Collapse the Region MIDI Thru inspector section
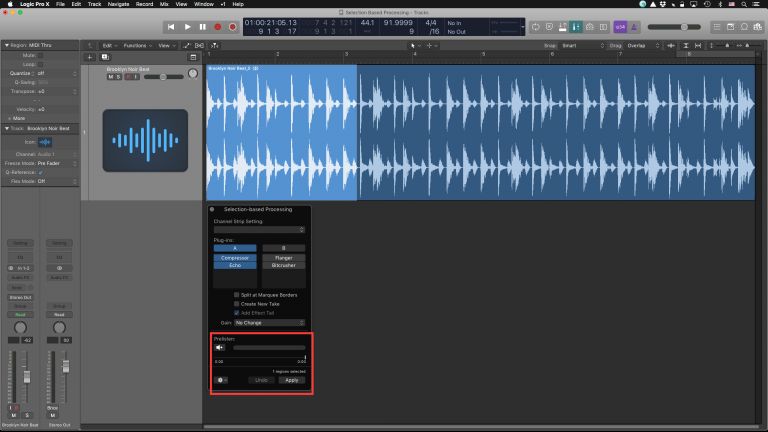The width and height of the screenshot is (768, 432). (x=7, y=45)
